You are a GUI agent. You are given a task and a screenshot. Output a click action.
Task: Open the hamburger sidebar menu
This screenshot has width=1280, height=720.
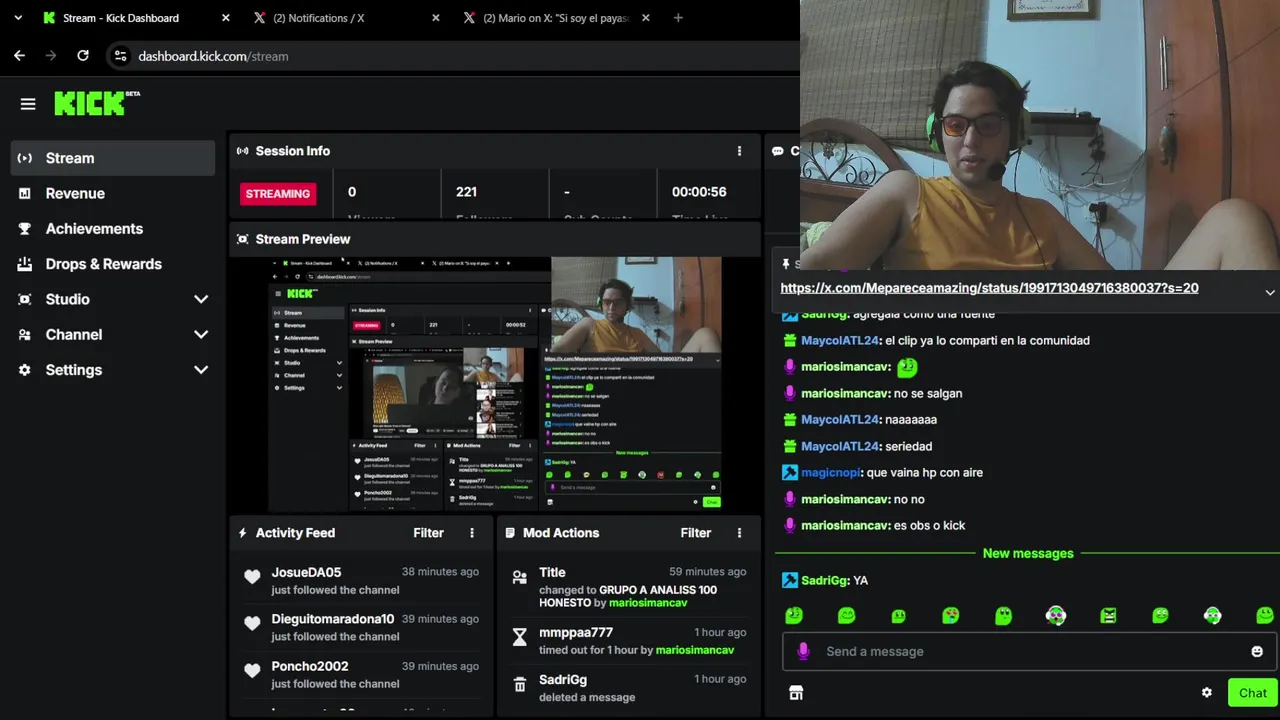tap(28, 104)
